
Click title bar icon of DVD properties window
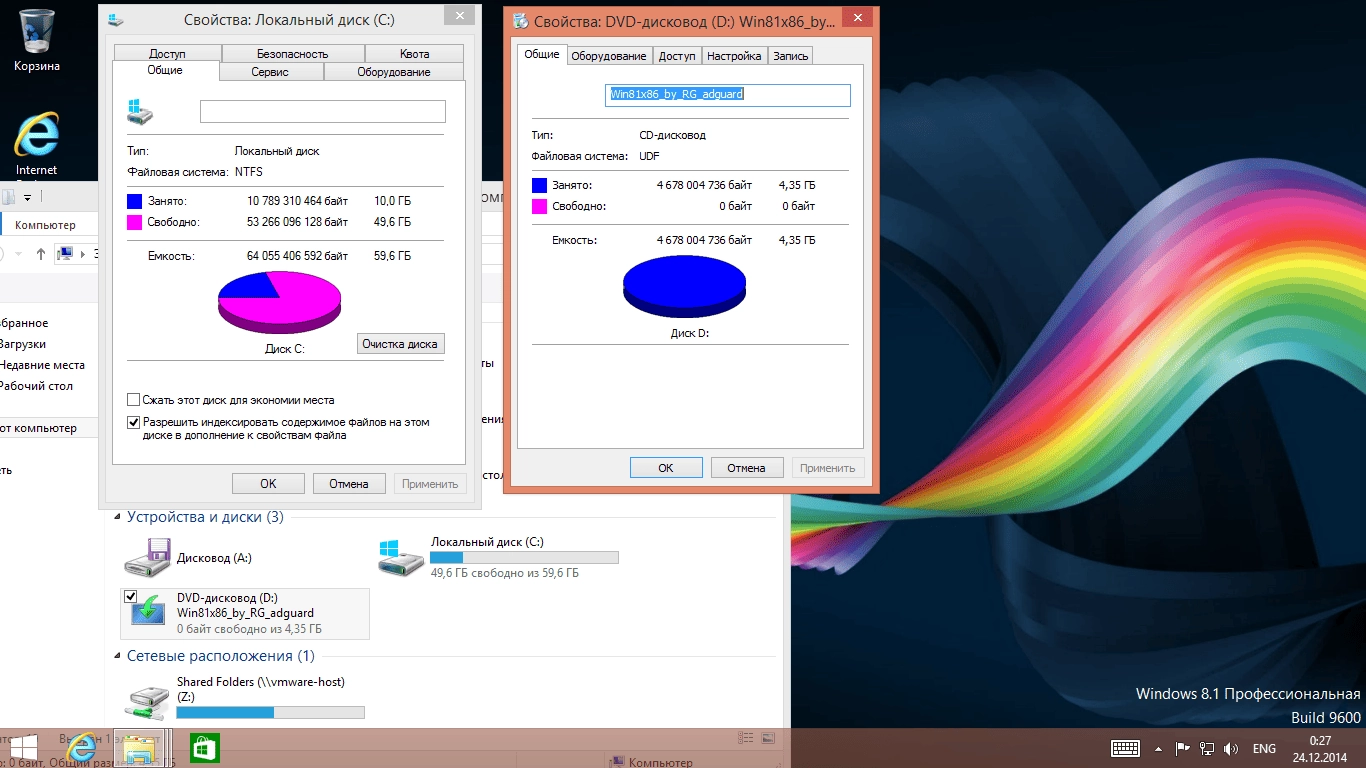click(x=520, y=20)
